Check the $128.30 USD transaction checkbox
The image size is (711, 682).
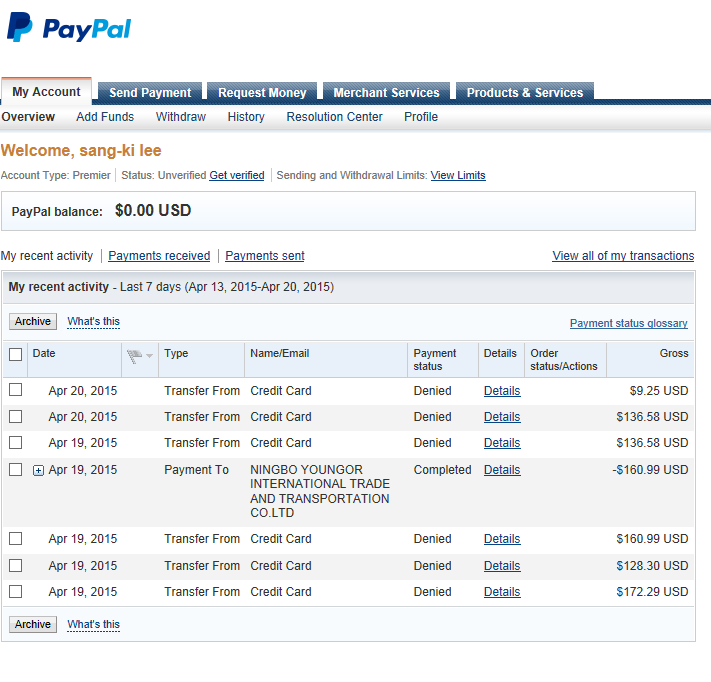[x=15, y=565]
